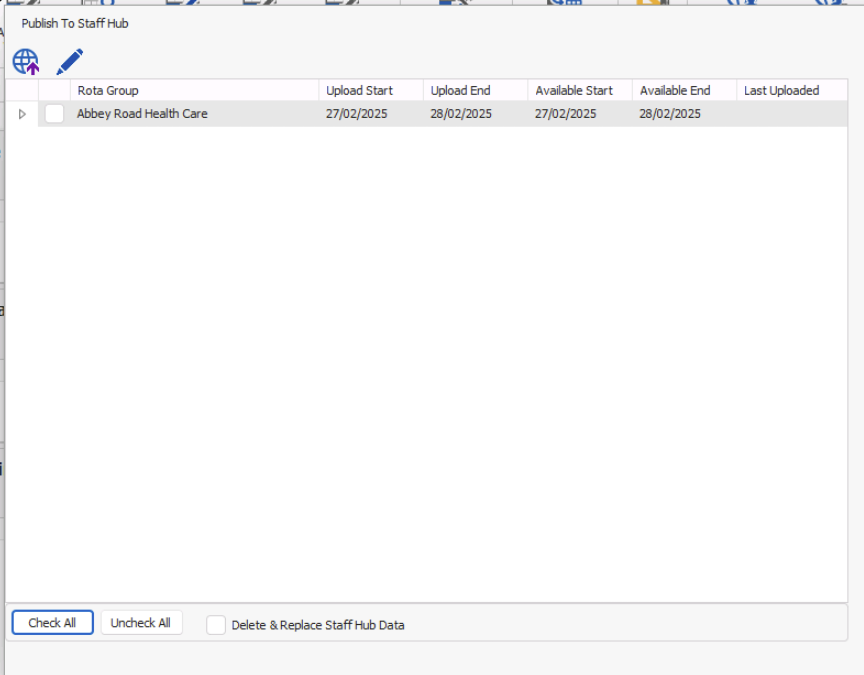Click the Upload Start column header

coord(370,90)
